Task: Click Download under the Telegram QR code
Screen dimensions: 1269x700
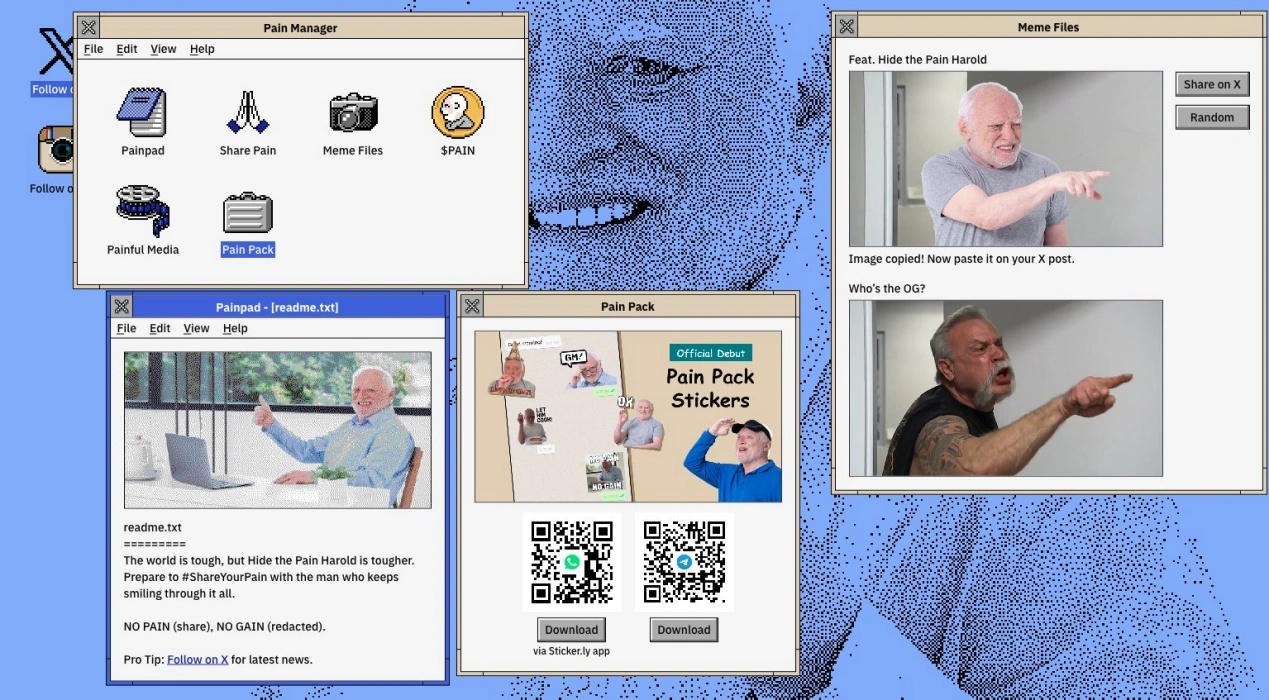Action: click(x=684, y=630)
